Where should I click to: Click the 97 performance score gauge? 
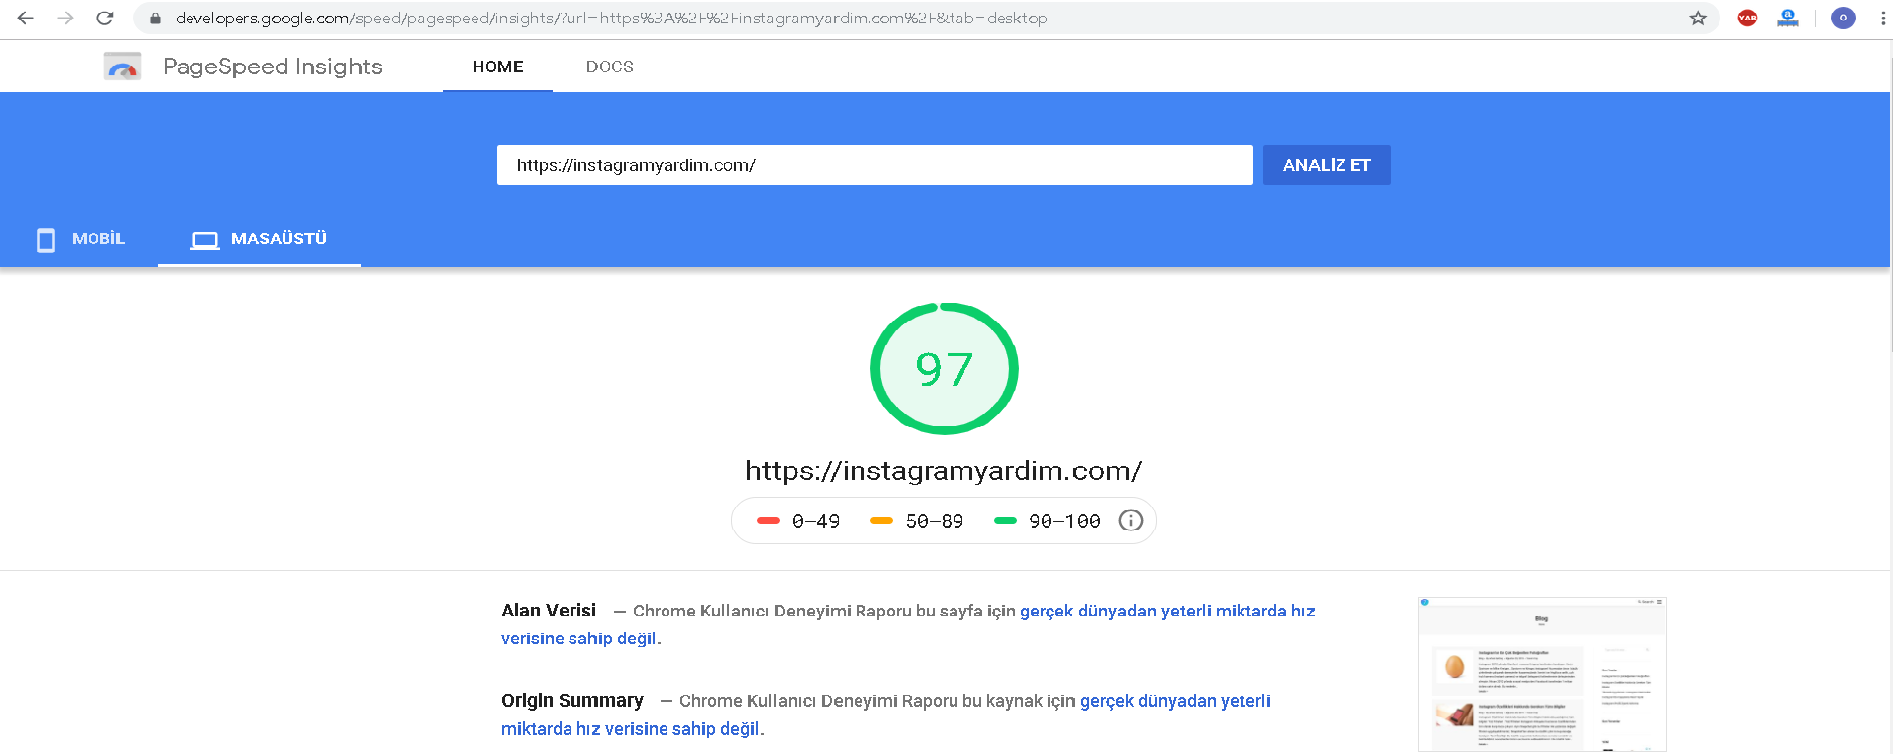[944, 369]
